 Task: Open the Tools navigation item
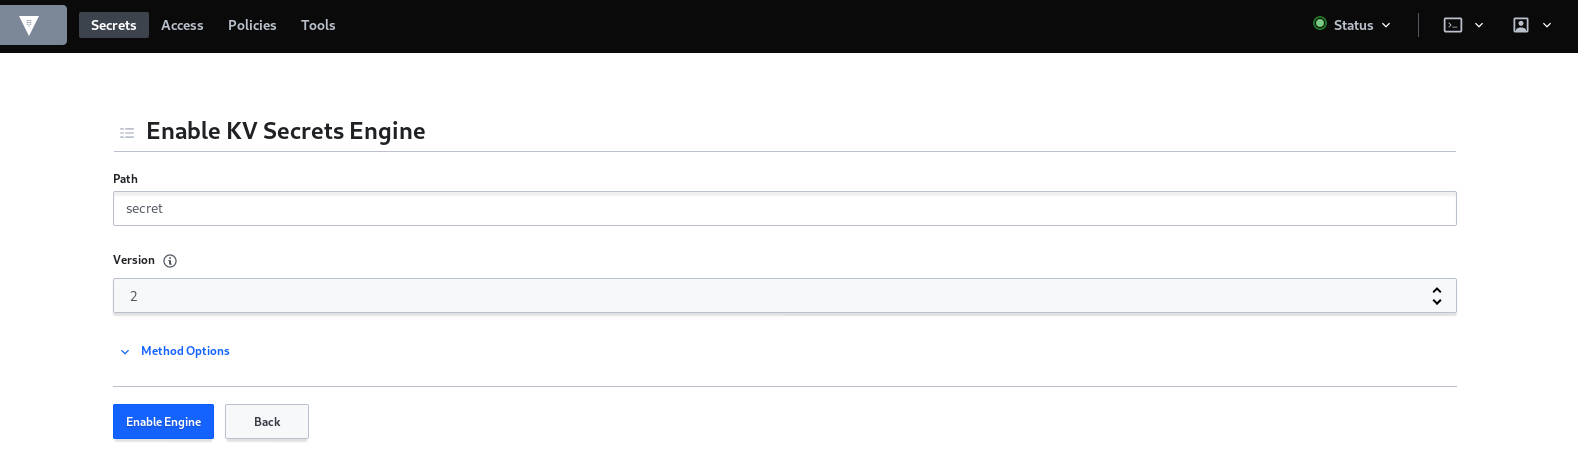click(x=318, y=25)
